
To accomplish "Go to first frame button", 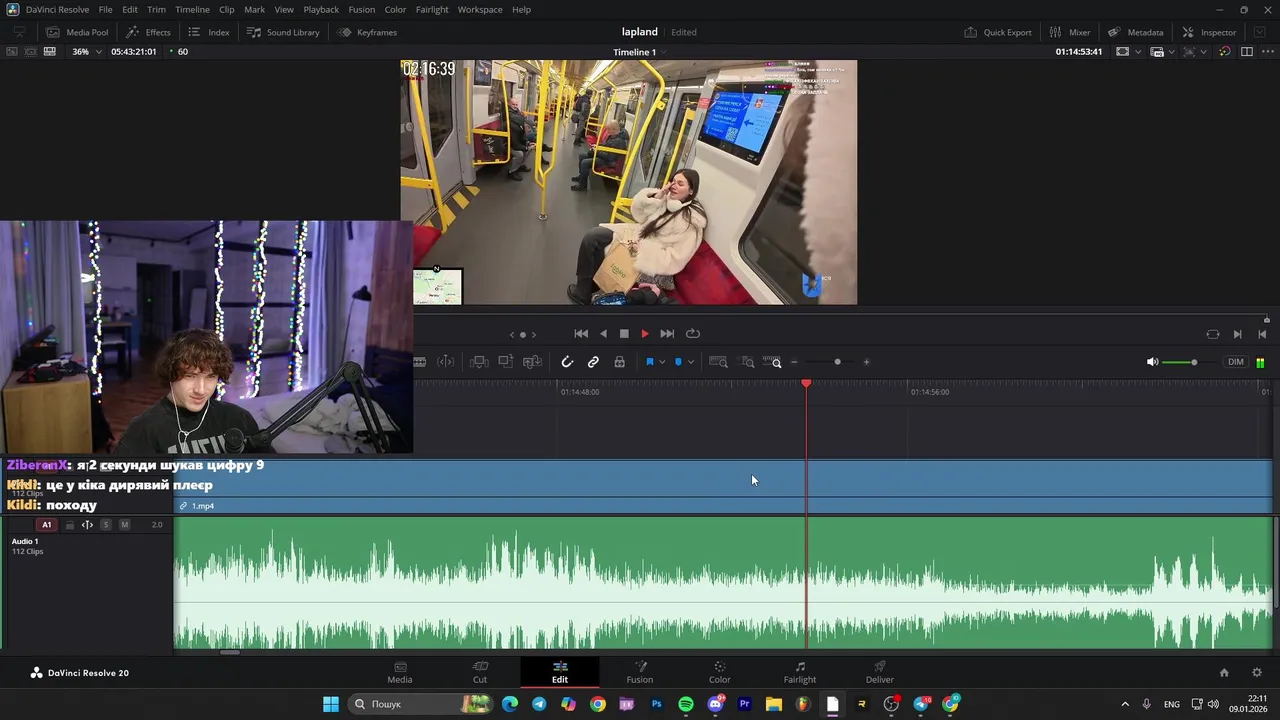I will point(581,334).
